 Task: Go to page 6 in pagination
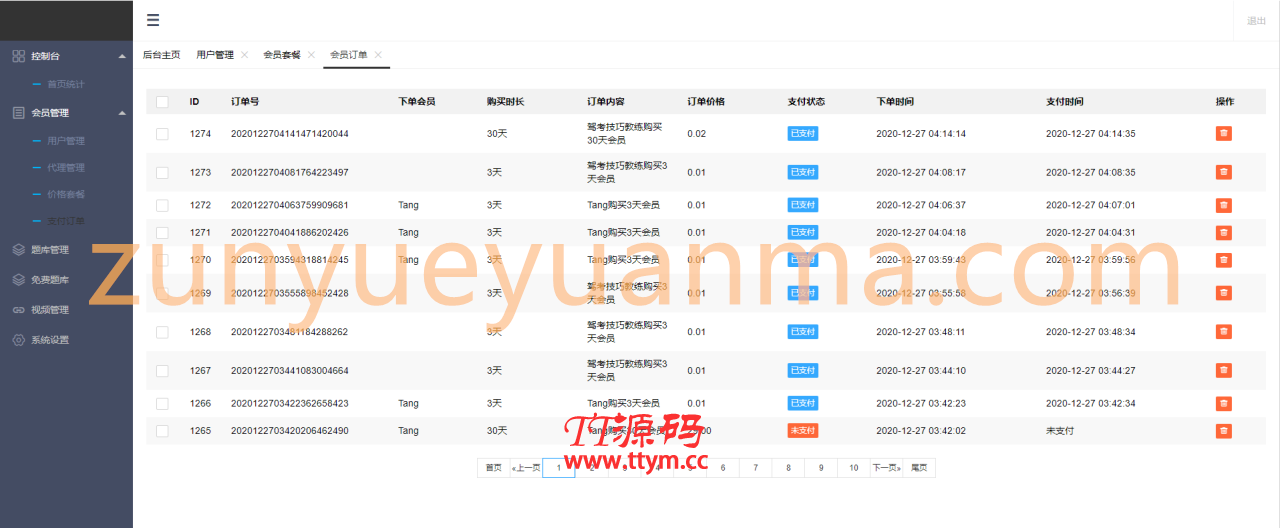723,468
